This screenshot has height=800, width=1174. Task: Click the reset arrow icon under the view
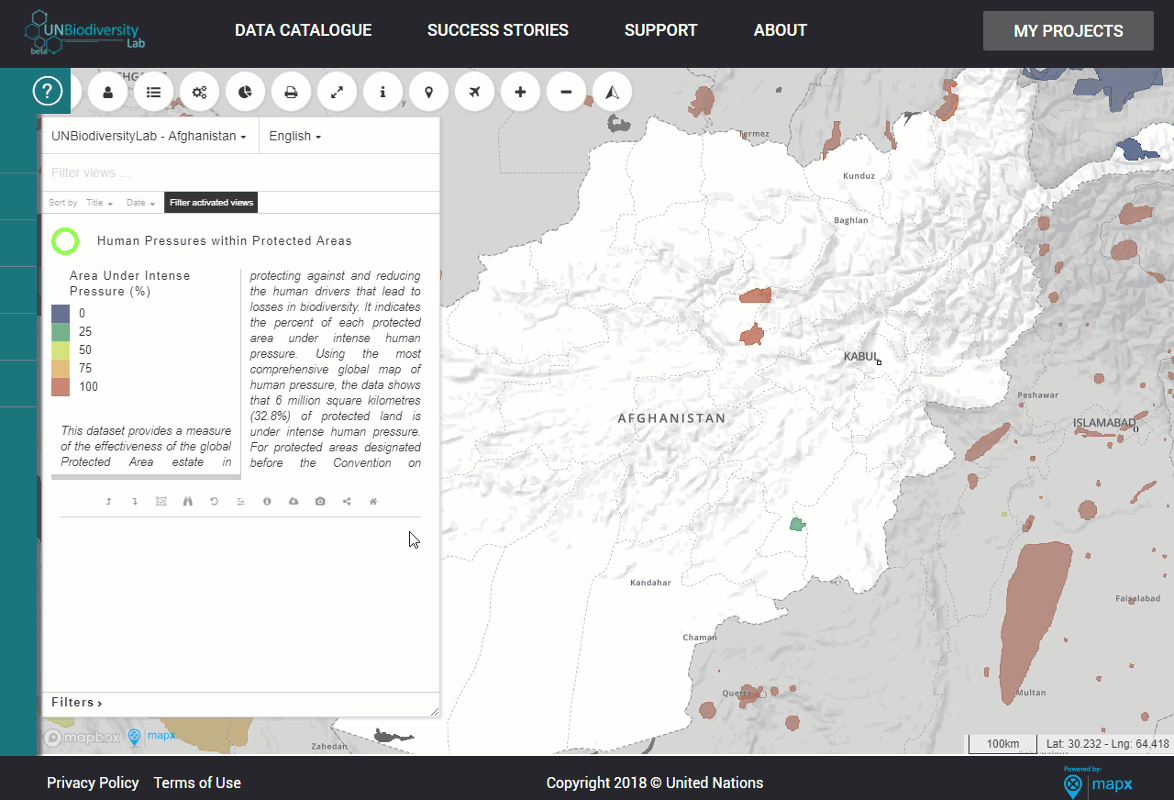coord(214,501)
